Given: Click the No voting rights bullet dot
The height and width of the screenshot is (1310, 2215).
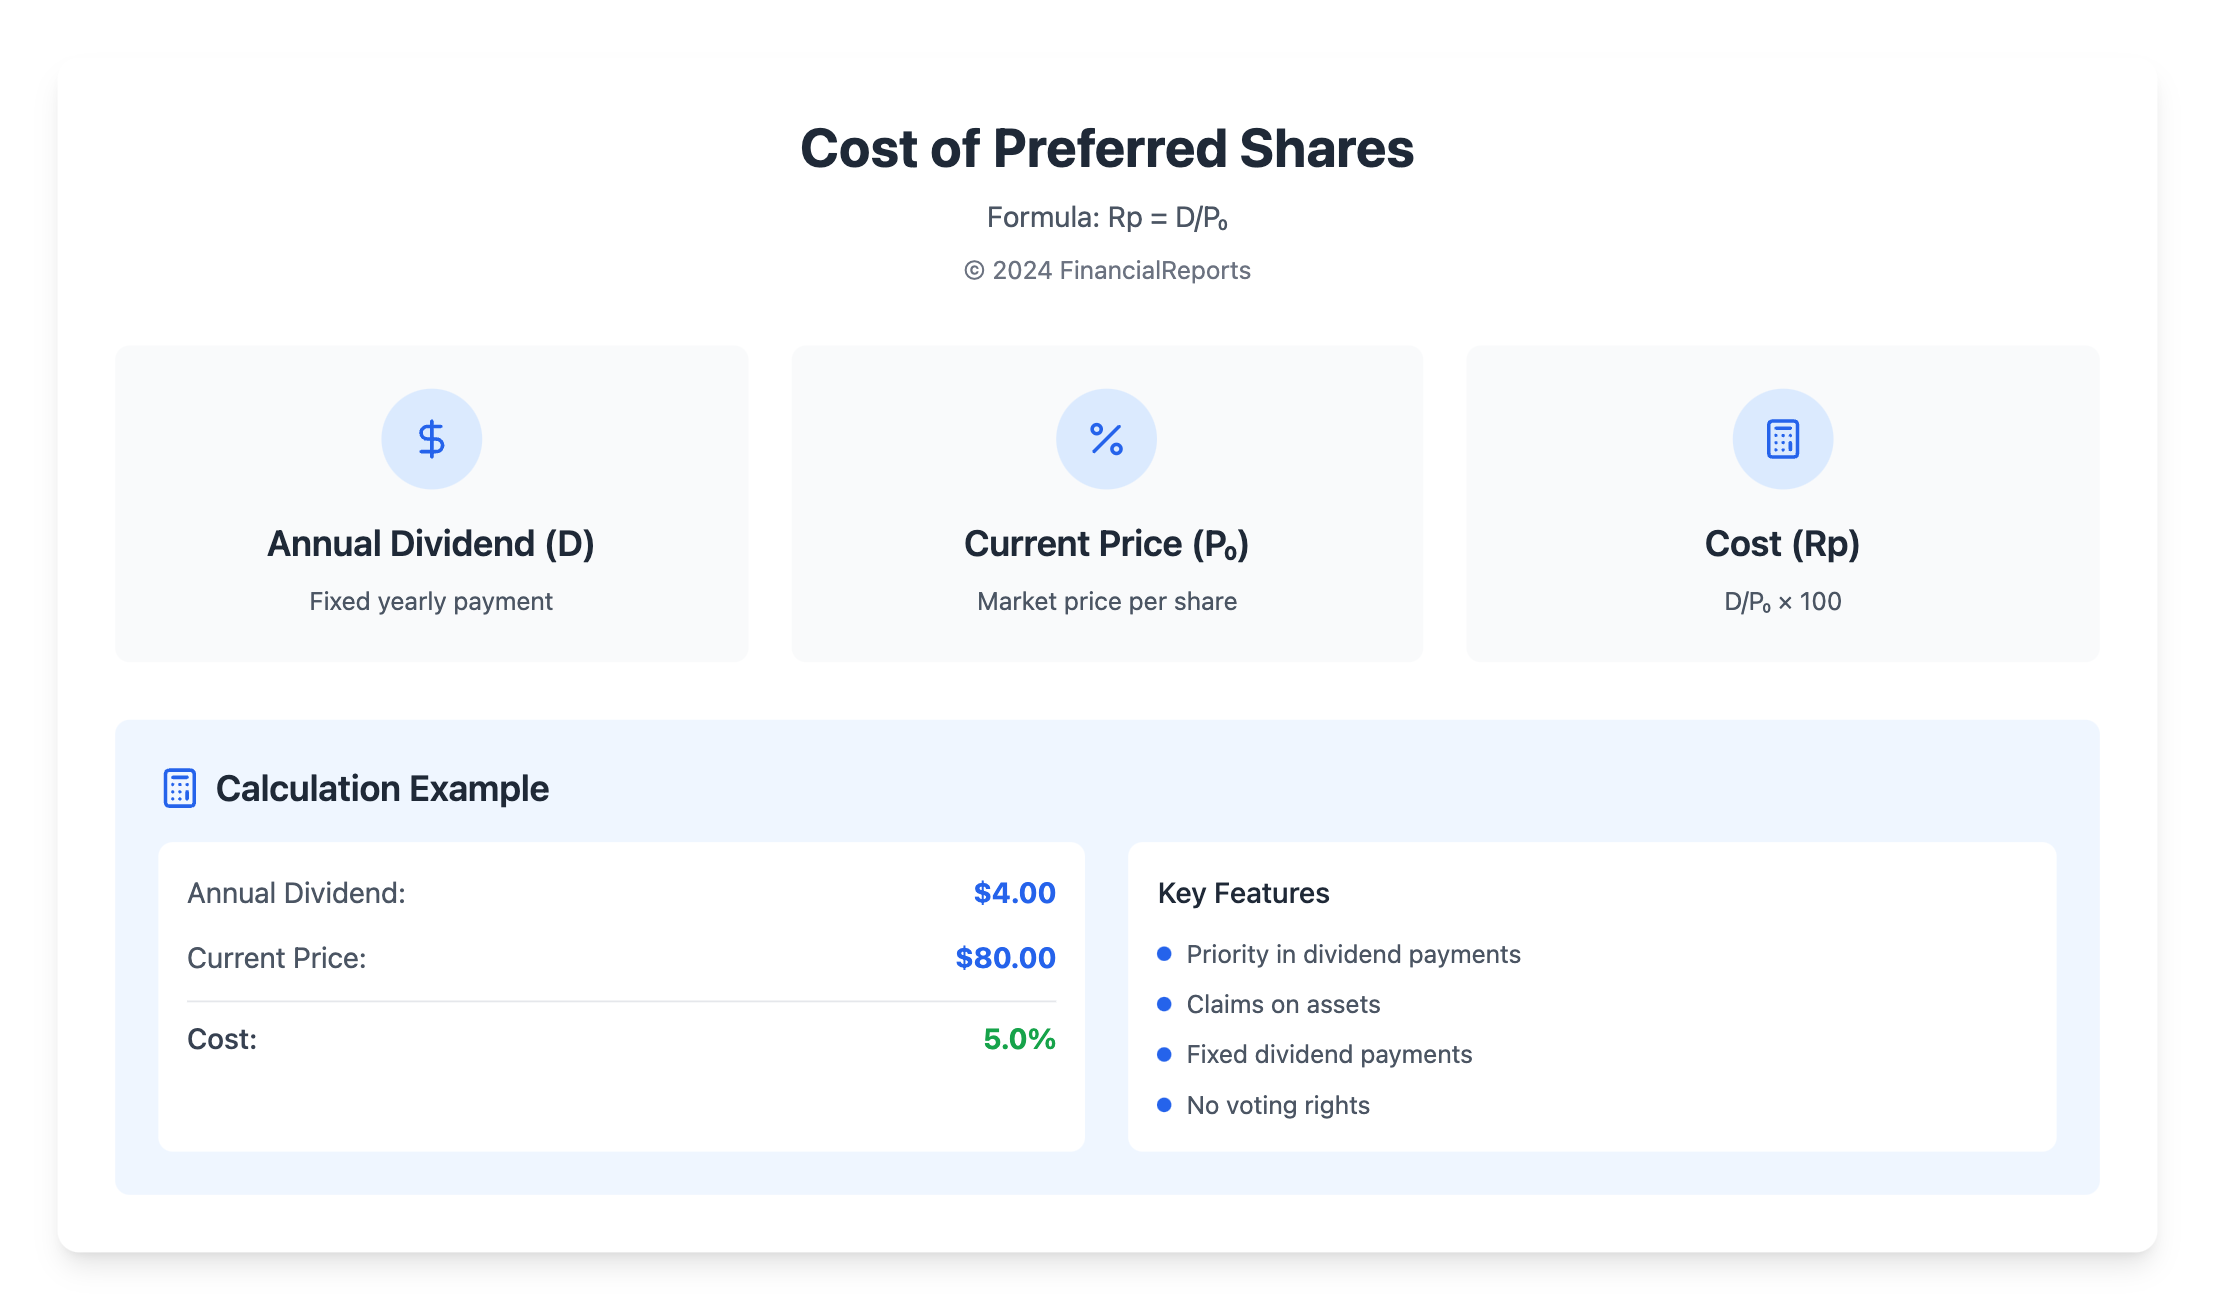Looking at the screenshot, I should pyautogui.click(x=1164, y=1105).
